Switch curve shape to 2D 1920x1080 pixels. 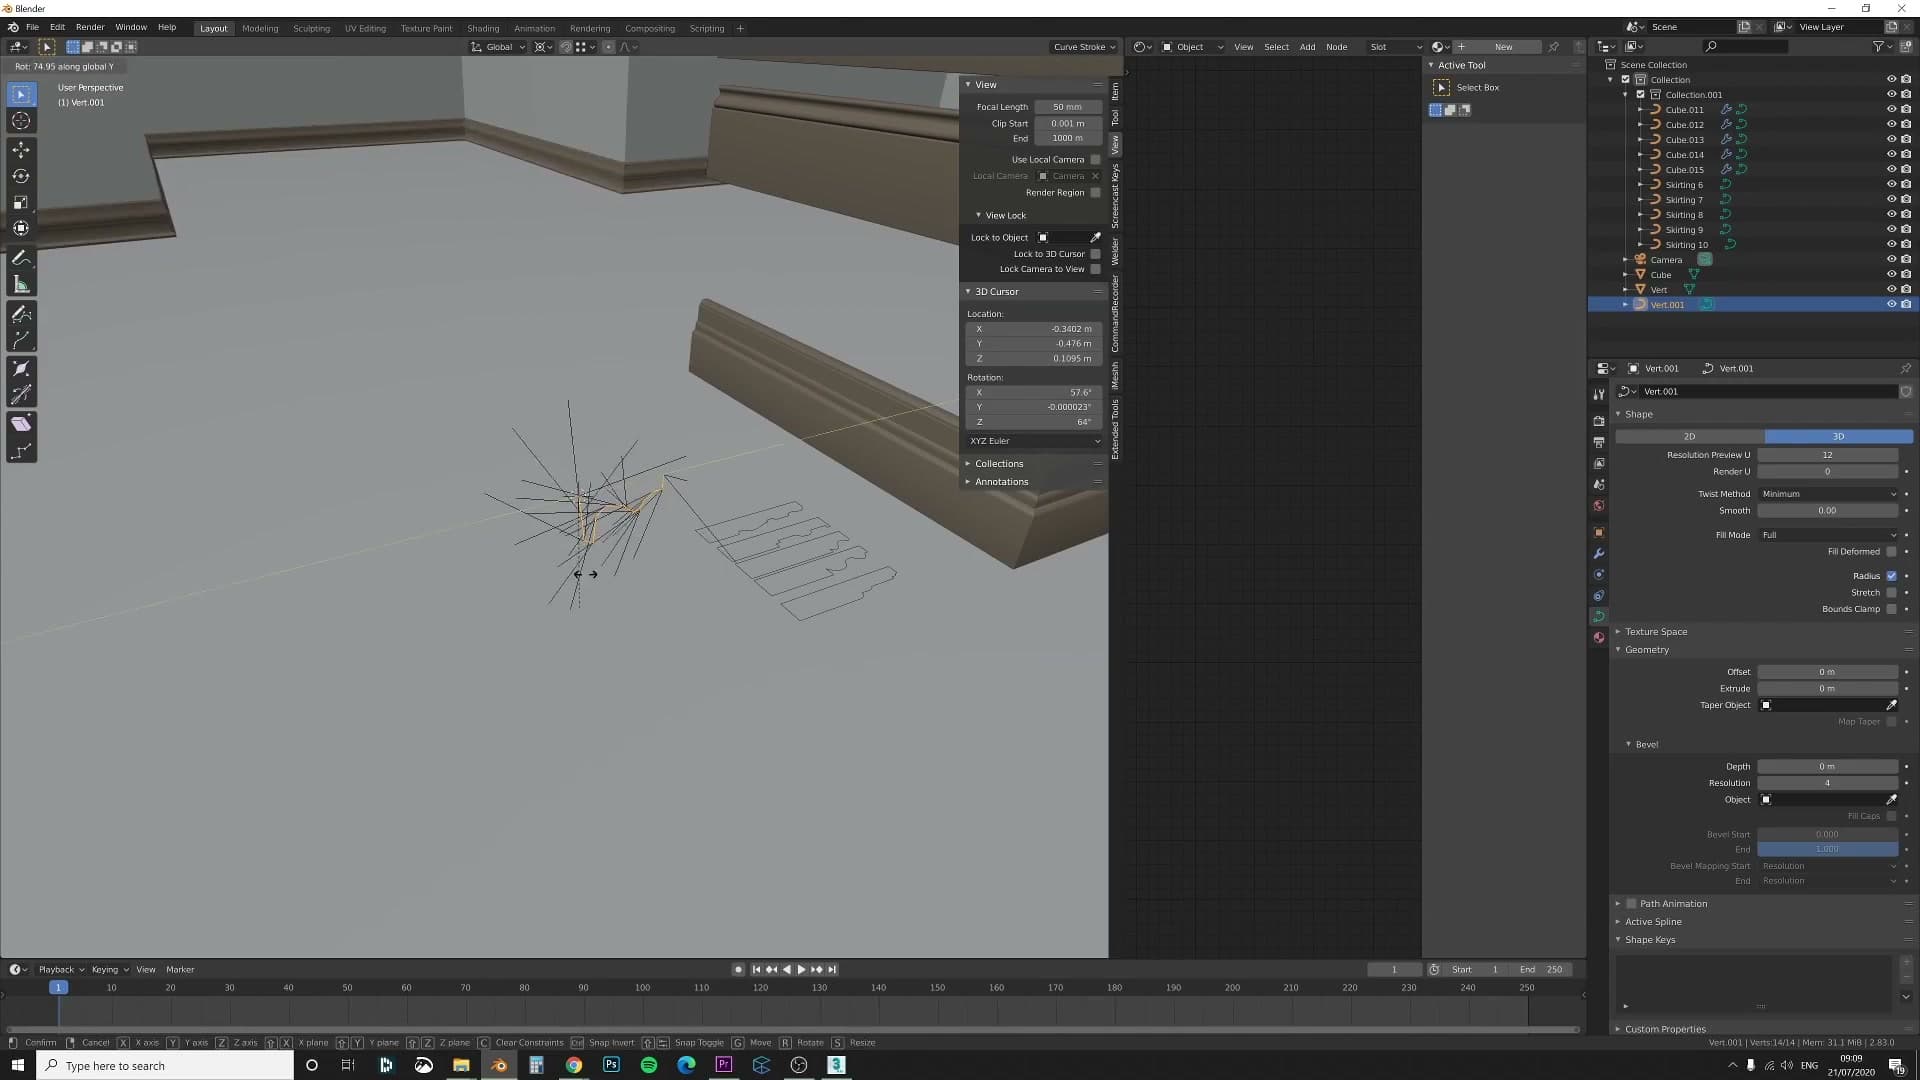pyautogui.click(x=1689, y=437)
